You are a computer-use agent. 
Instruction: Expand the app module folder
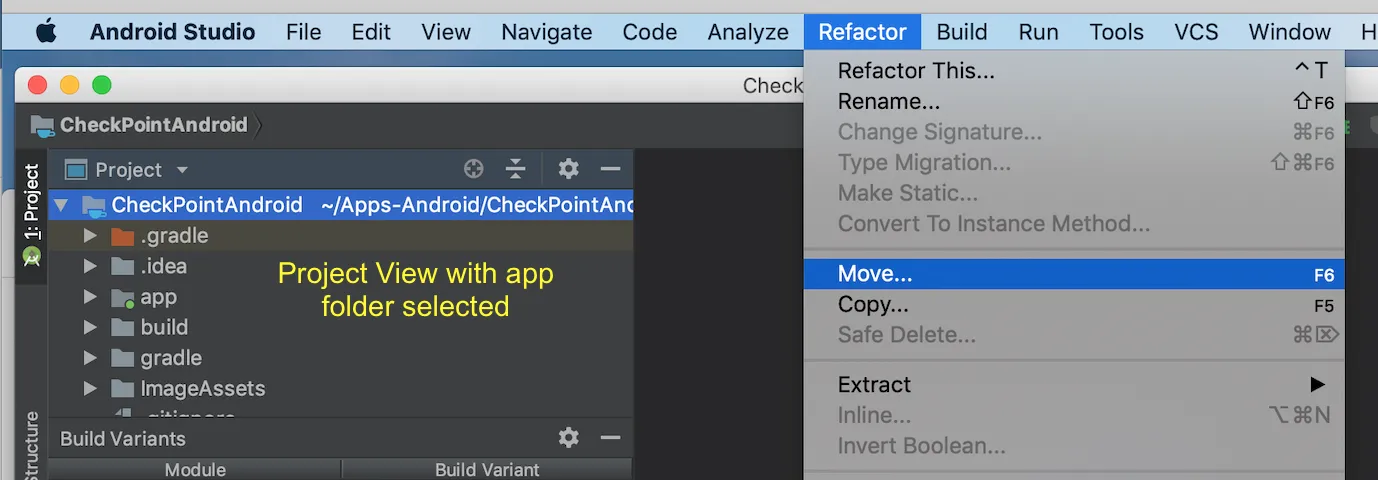tap(90, 297)
